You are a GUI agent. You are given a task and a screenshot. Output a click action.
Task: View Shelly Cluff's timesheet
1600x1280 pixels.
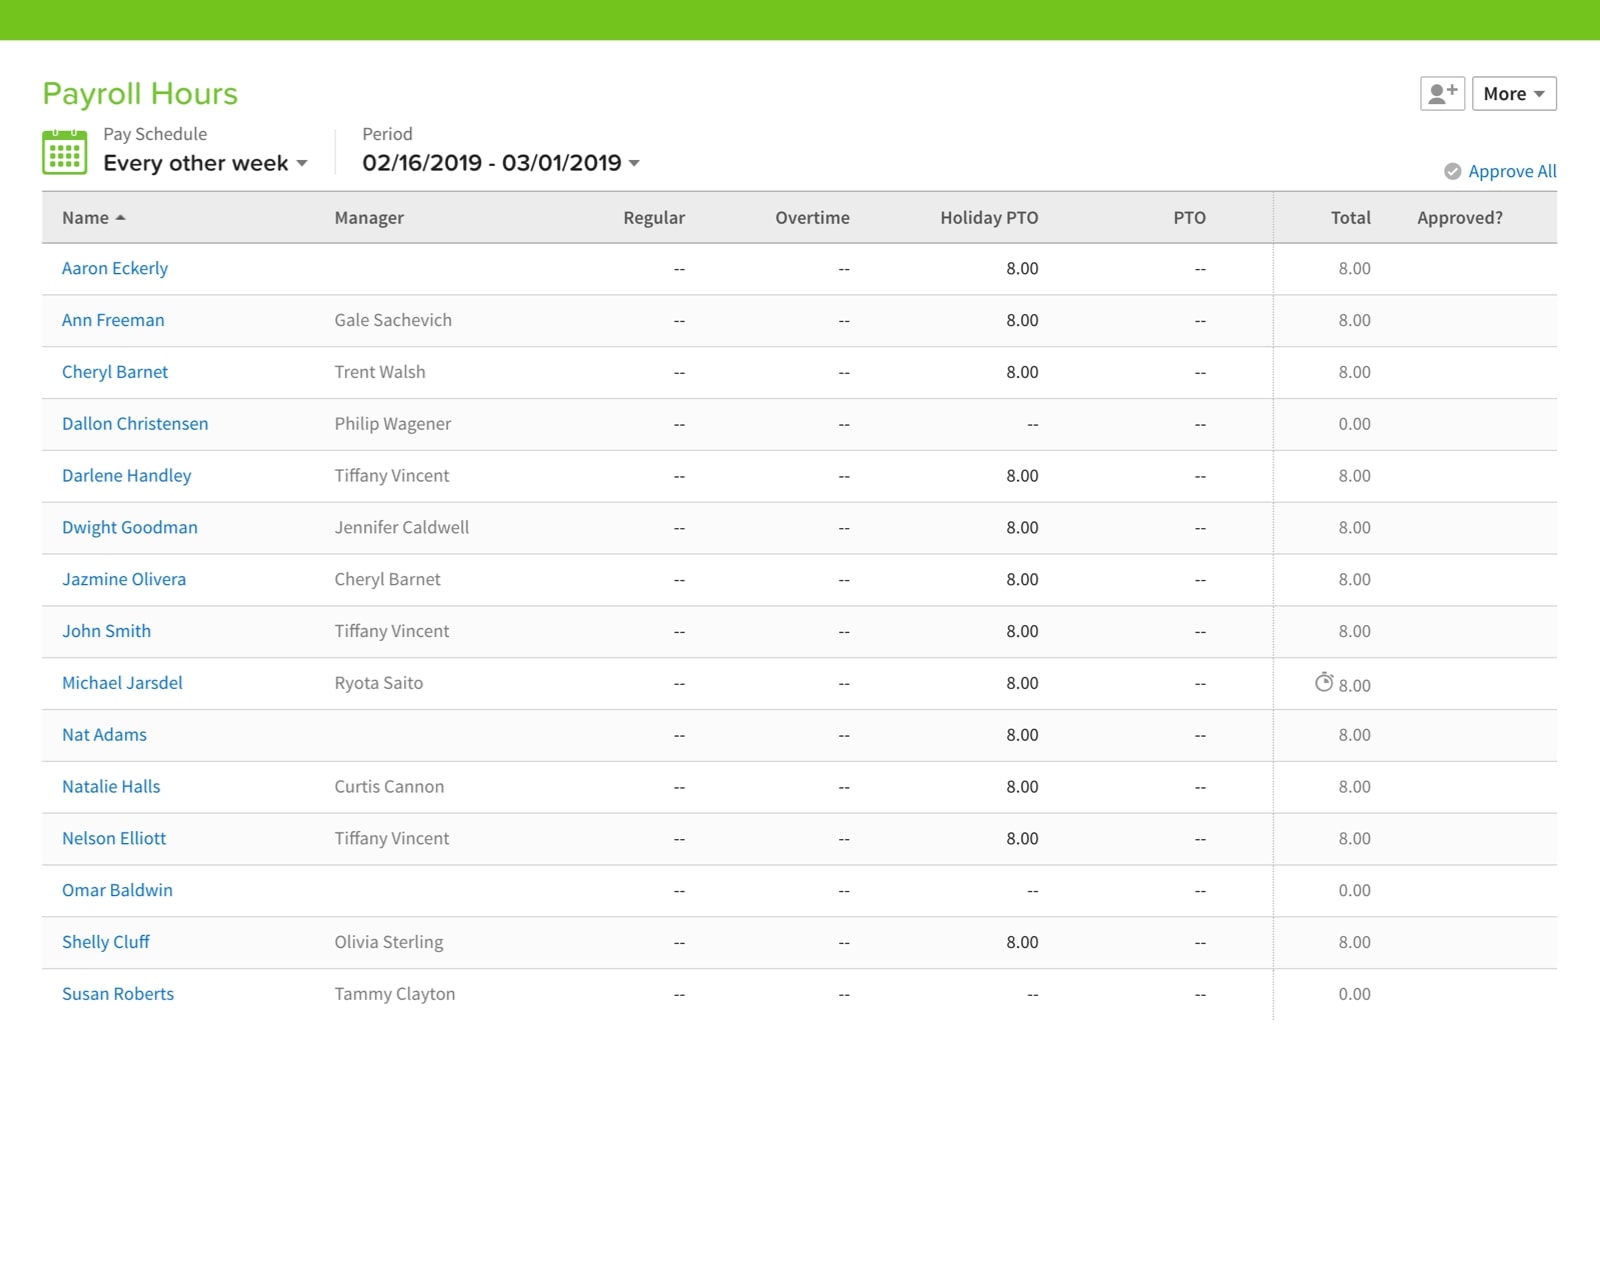[x=105, y=943]
